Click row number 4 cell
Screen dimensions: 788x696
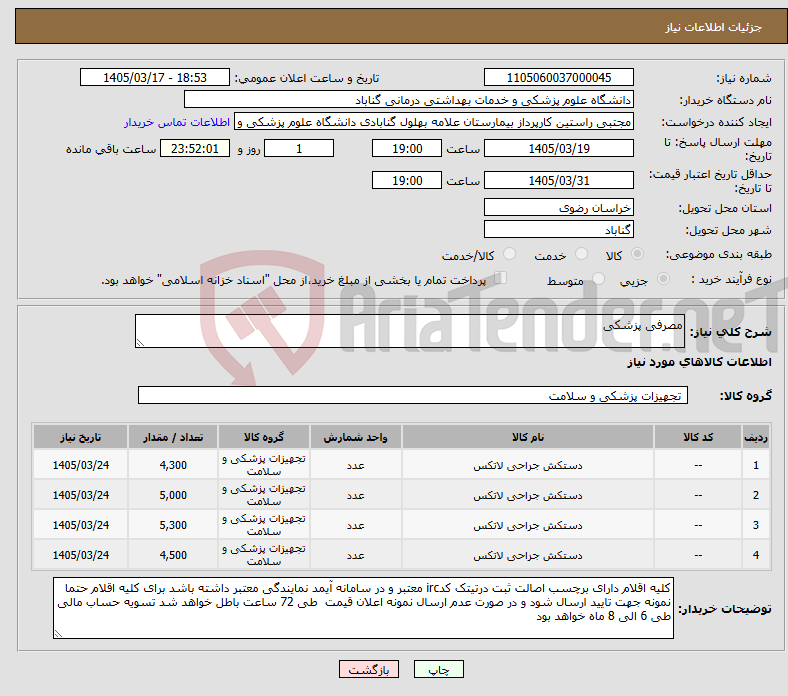coord(756,555)
